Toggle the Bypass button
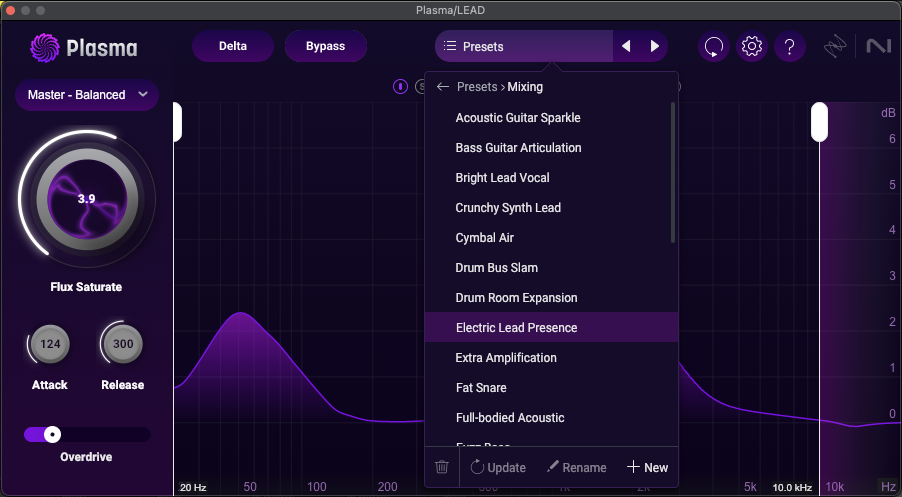Viewport: 902px width, 497px height. pyautogui.click(x=326, y=46)
